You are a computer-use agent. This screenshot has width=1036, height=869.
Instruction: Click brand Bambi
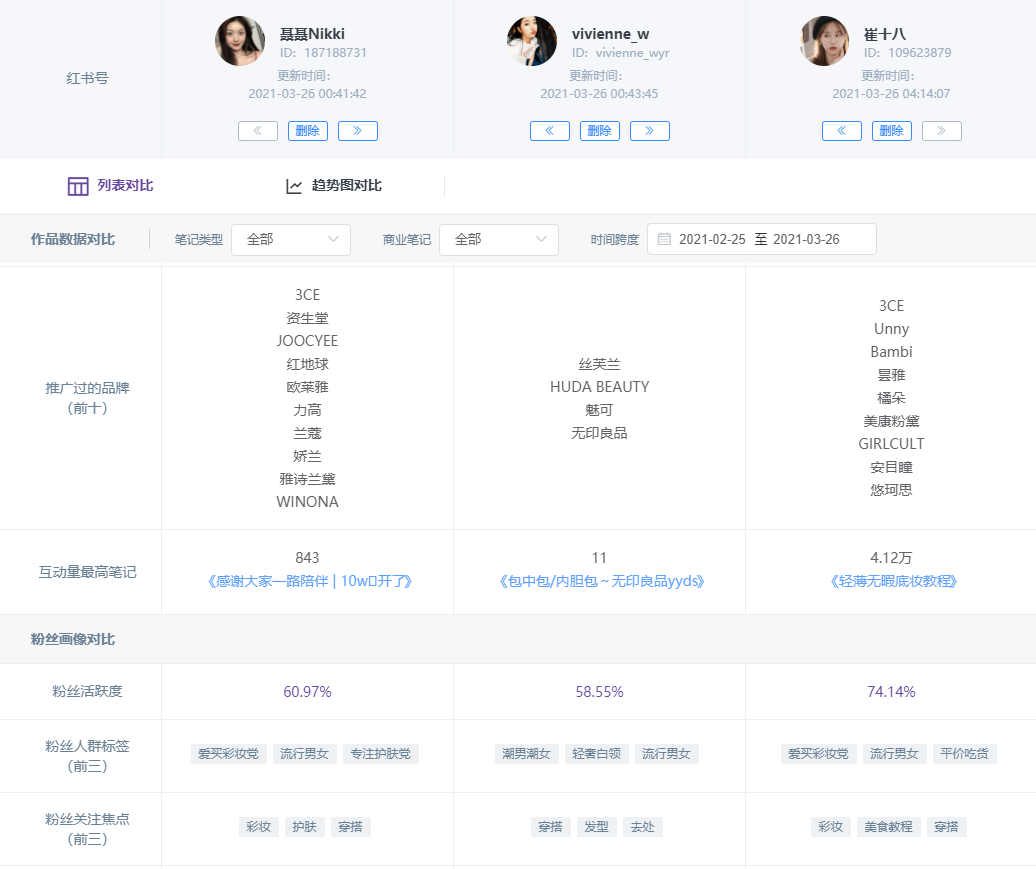coord(891,352)
